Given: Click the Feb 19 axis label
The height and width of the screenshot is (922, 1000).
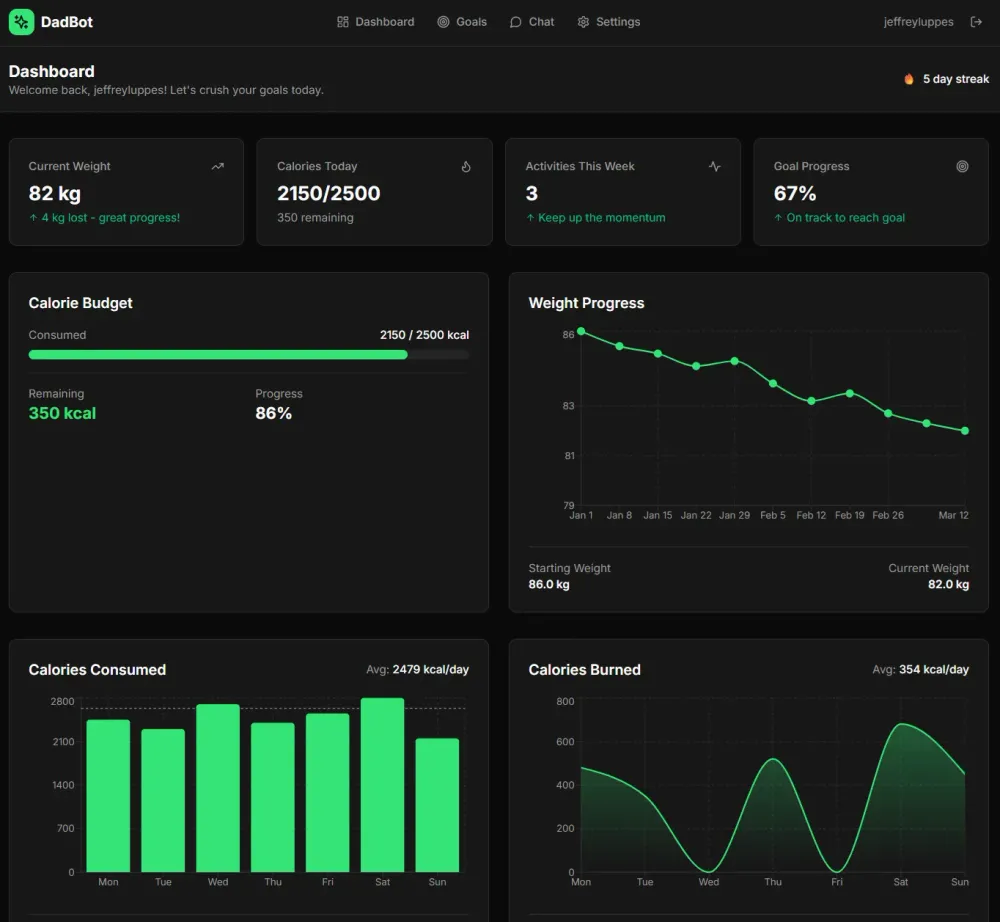Looking at the screenshot, I should tap(849, 515).
